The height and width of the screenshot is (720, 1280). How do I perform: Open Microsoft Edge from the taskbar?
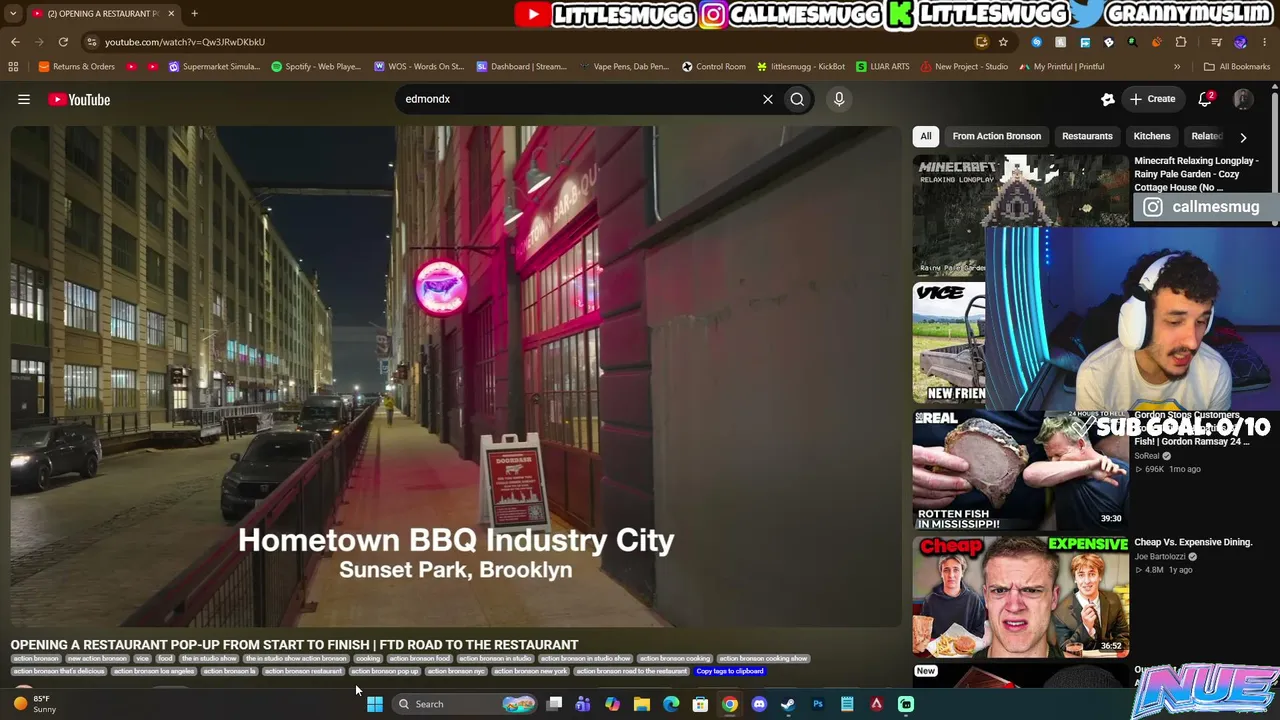pos(671,704)
